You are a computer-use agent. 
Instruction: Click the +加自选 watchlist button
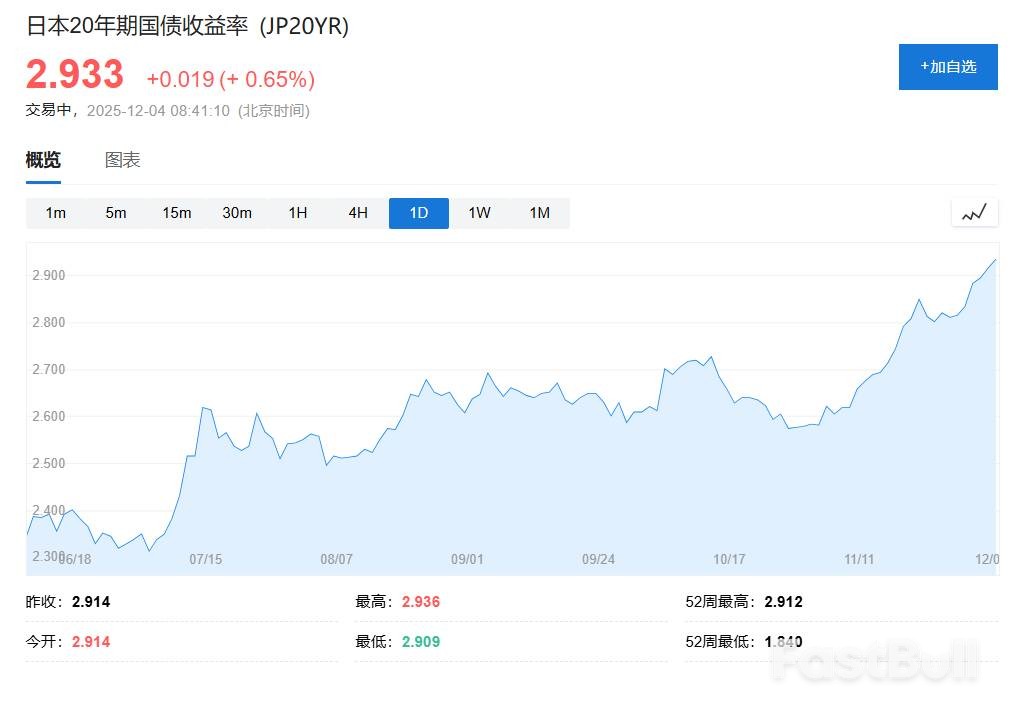[947, 66]
